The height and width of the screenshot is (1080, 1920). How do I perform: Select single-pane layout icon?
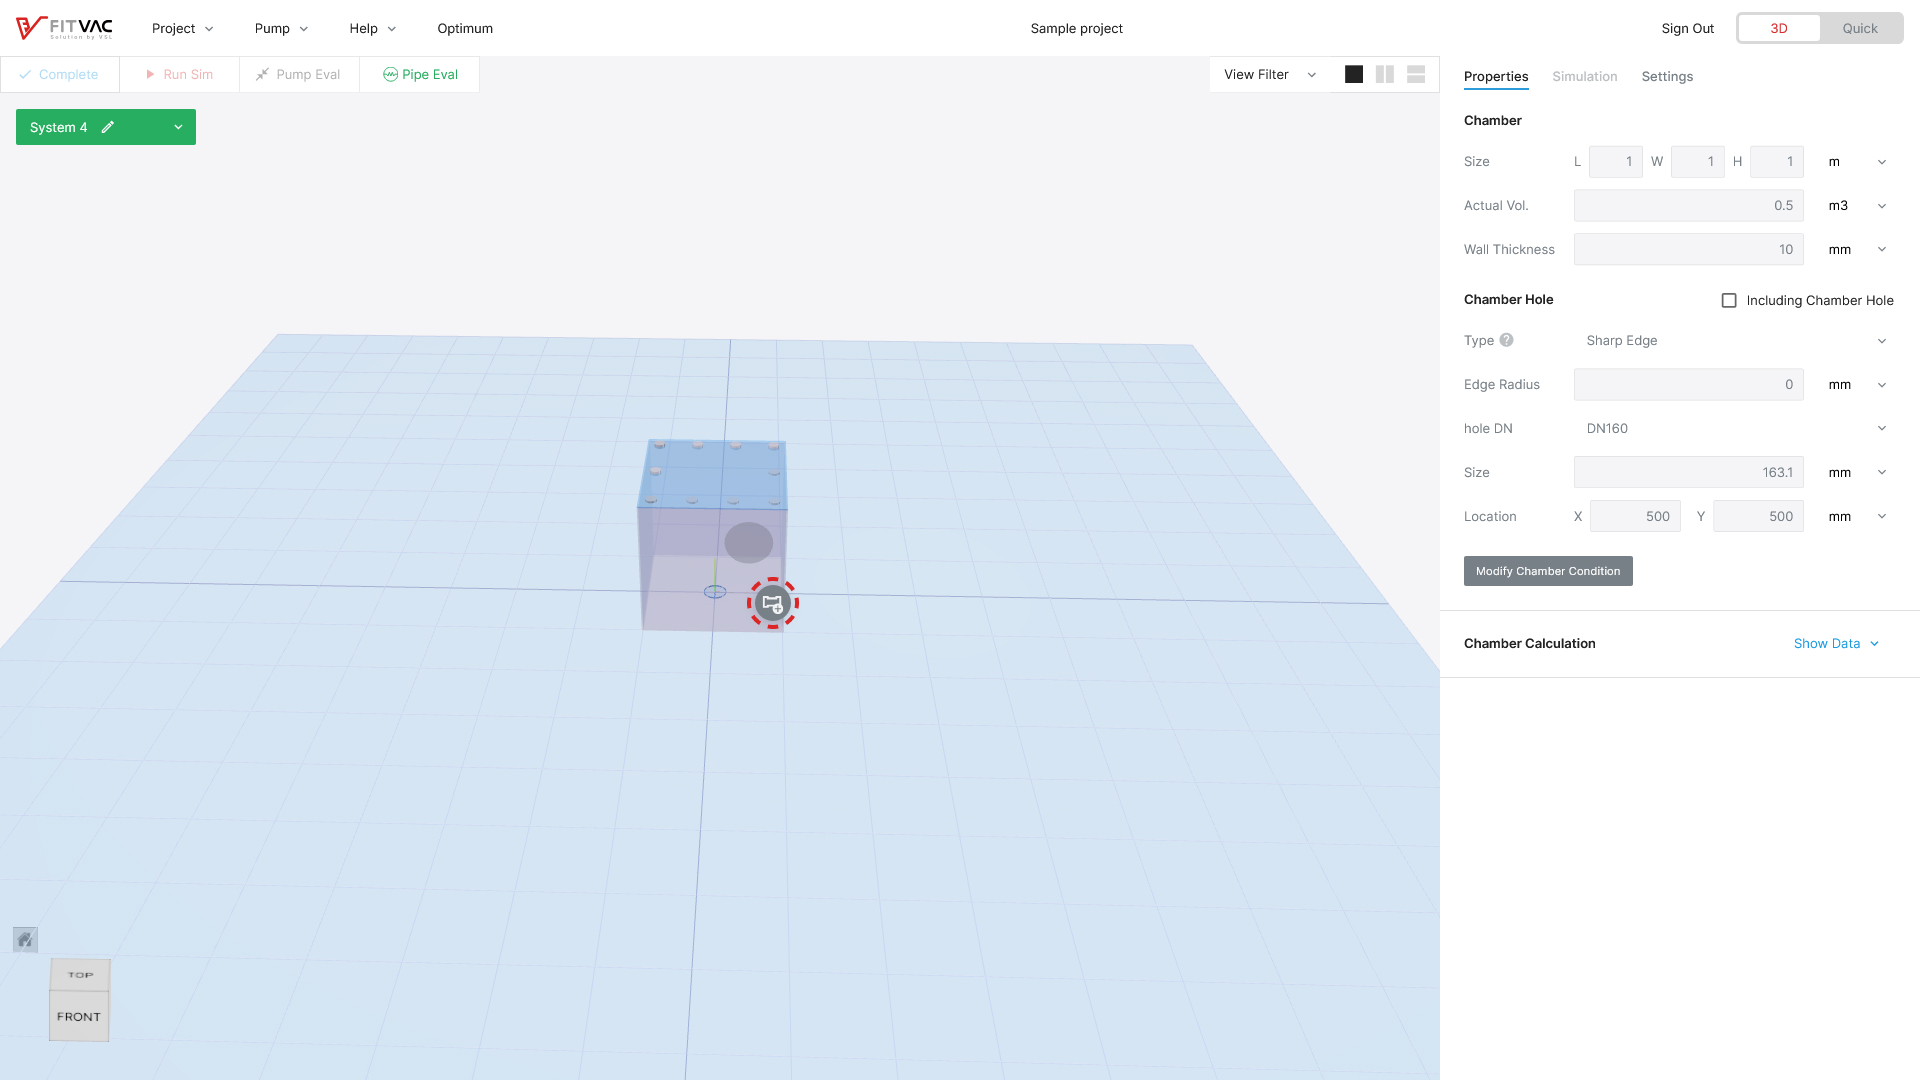tap(1354, 74)
